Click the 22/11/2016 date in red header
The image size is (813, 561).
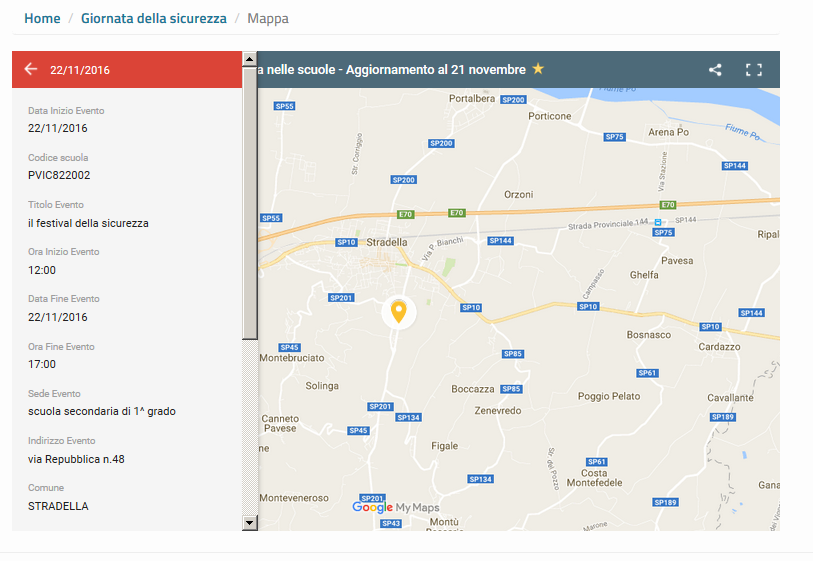click(80, 70)
